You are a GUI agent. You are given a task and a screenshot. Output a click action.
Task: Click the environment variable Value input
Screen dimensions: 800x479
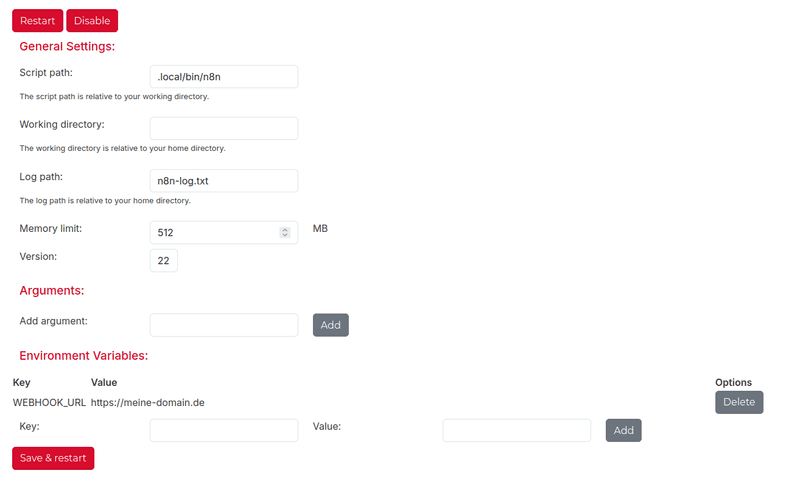tap(516, 430)
